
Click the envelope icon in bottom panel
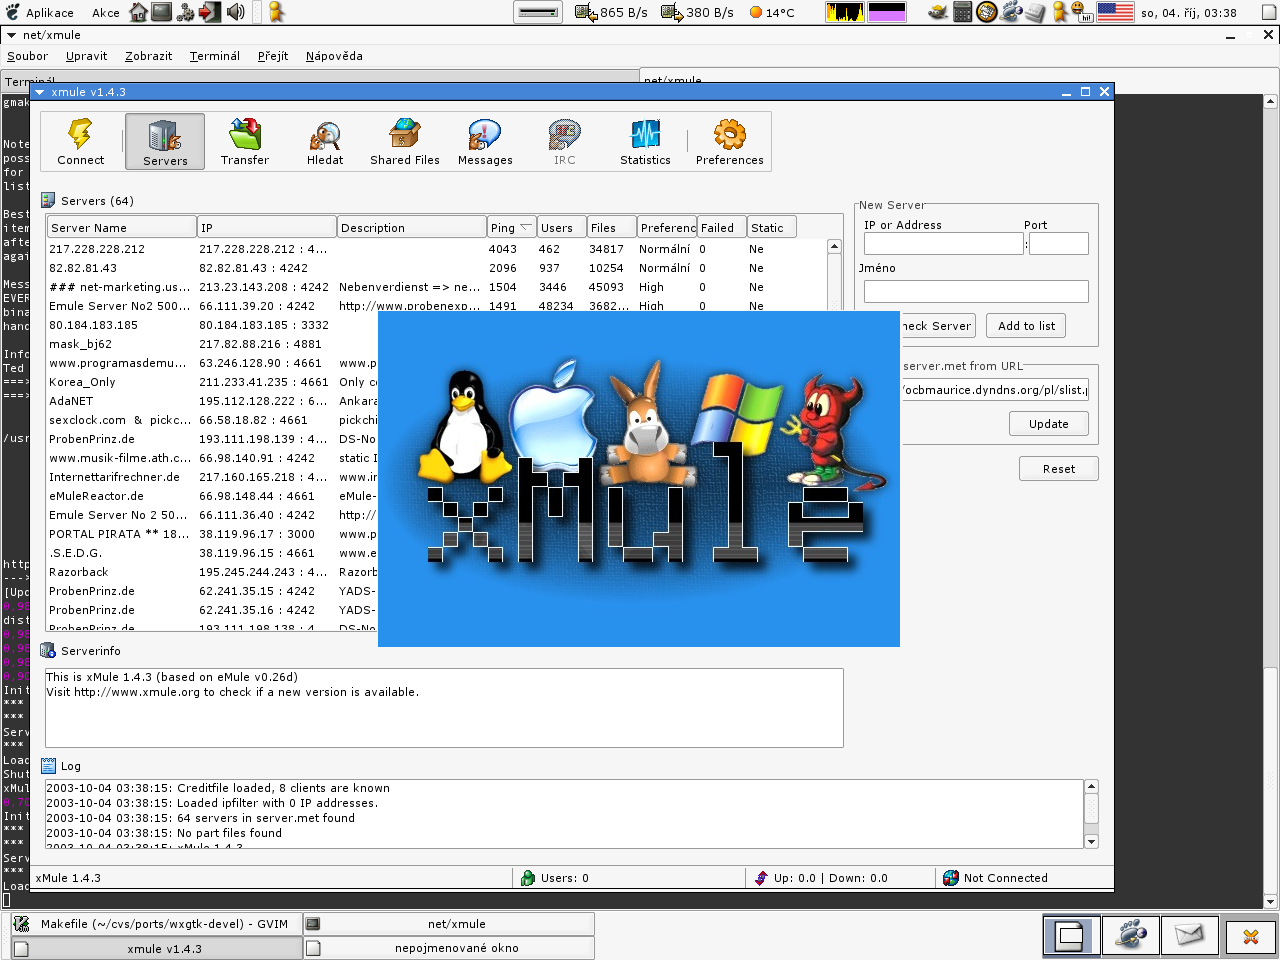[1189, 936]
